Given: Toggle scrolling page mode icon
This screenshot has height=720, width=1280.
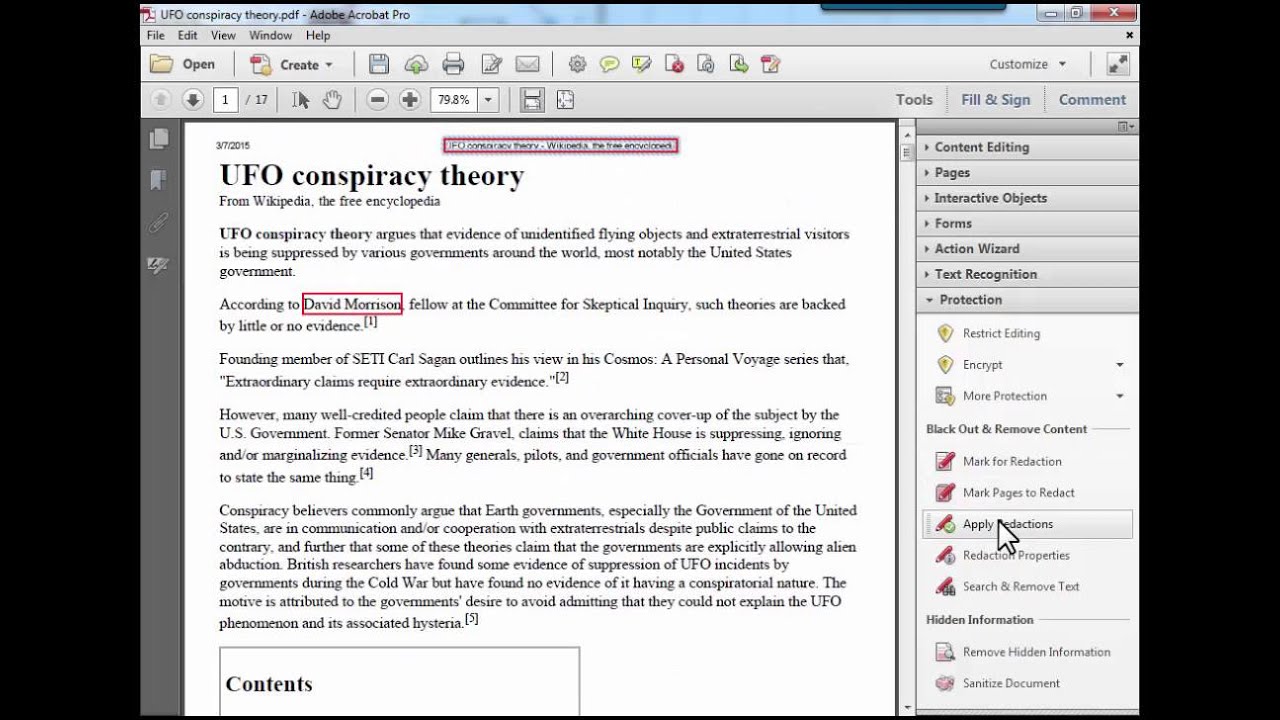Looking at the screenshot, I should [x=532, y=99].
